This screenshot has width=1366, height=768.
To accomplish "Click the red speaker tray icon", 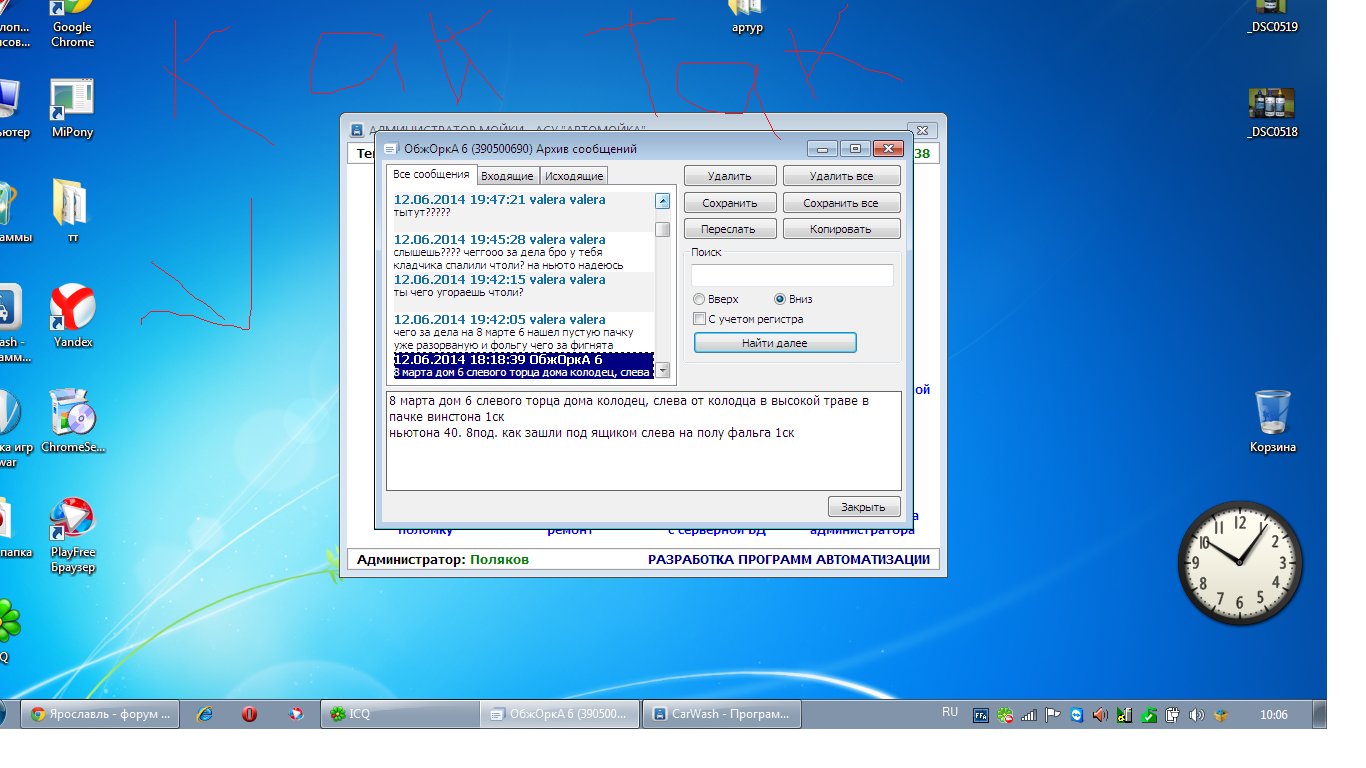I will pyautogui.click(x=1100, y=715).
